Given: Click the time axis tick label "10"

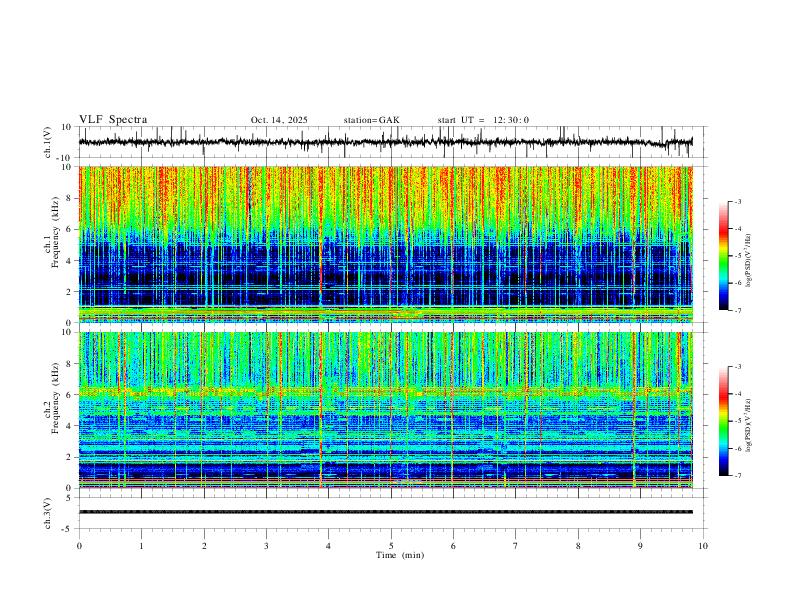Looking at the screenshot, I should pos(703,546).
